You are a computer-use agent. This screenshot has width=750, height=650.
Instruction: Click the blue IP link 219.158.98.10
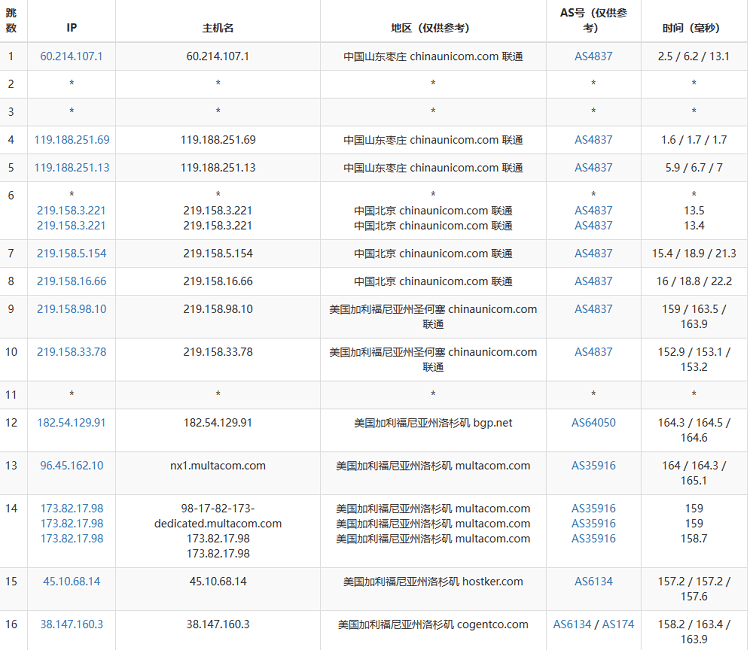[72, 309]
